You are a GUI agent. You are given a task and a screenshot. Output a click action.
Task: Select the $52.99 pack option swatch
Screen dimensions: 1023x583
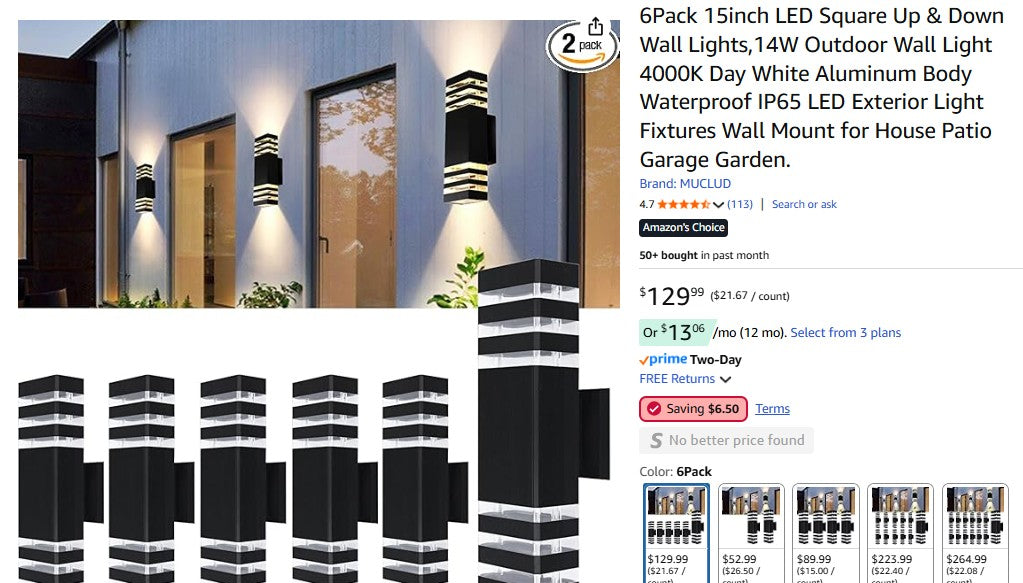coord(751,533)
